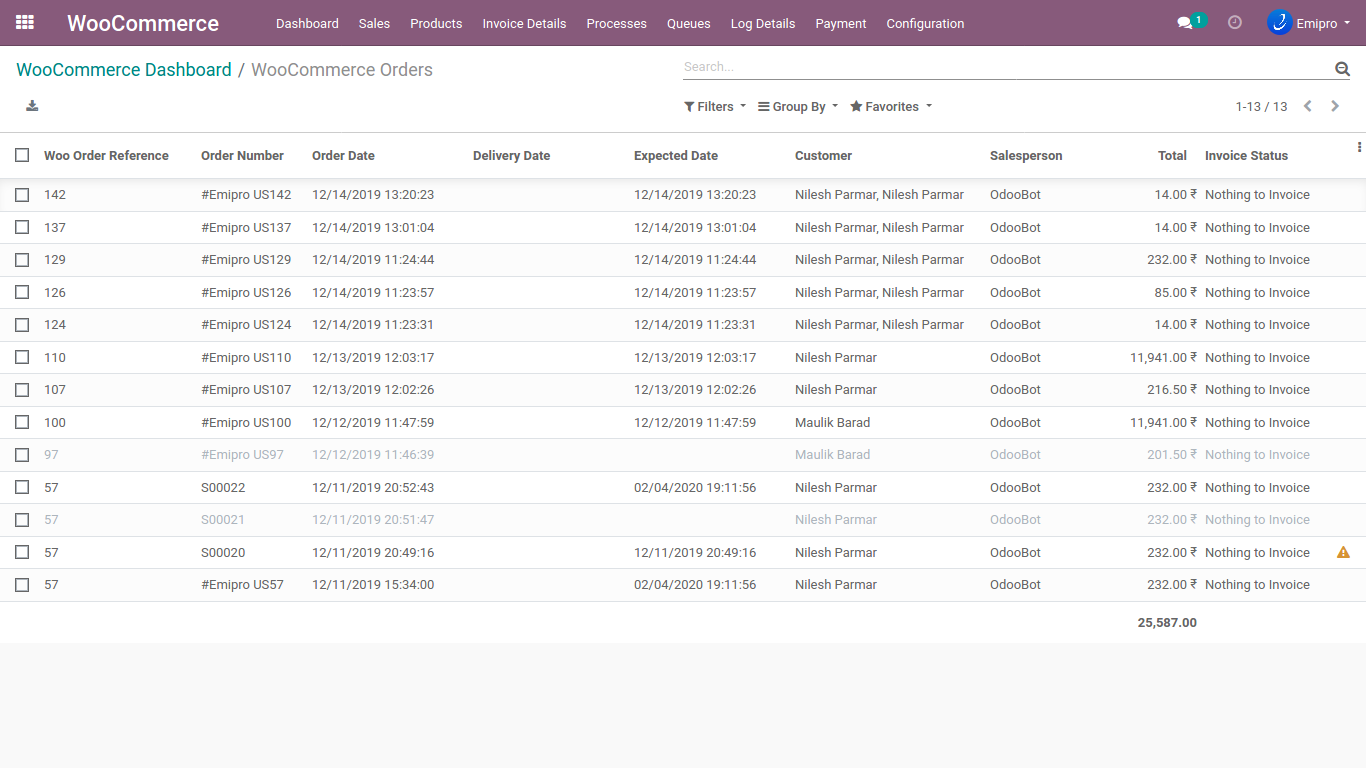Select checkbox for order 124
This screenshot has width=1366, height=768.
pos(22,325)
